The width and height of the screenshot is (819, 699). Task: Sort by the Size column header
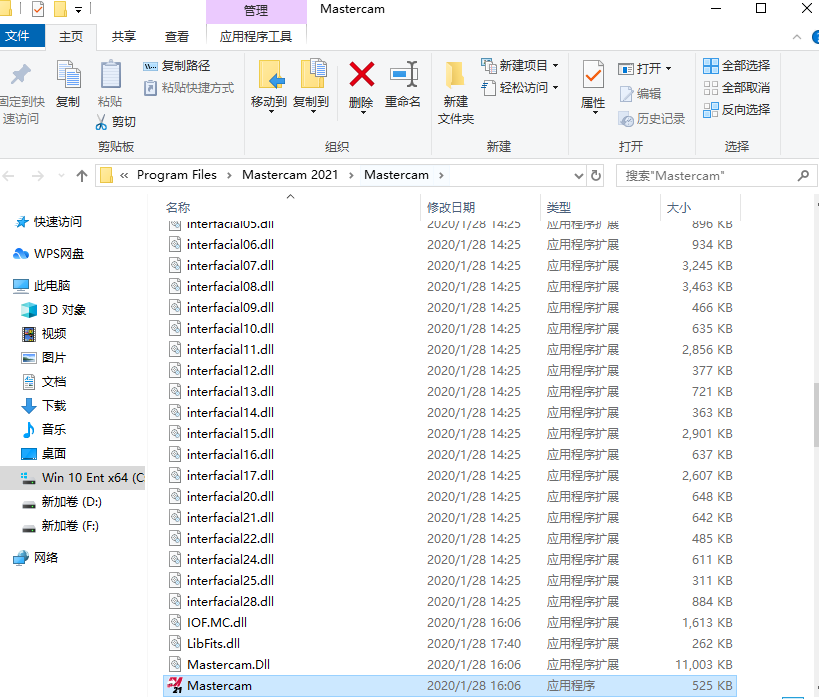700,207
